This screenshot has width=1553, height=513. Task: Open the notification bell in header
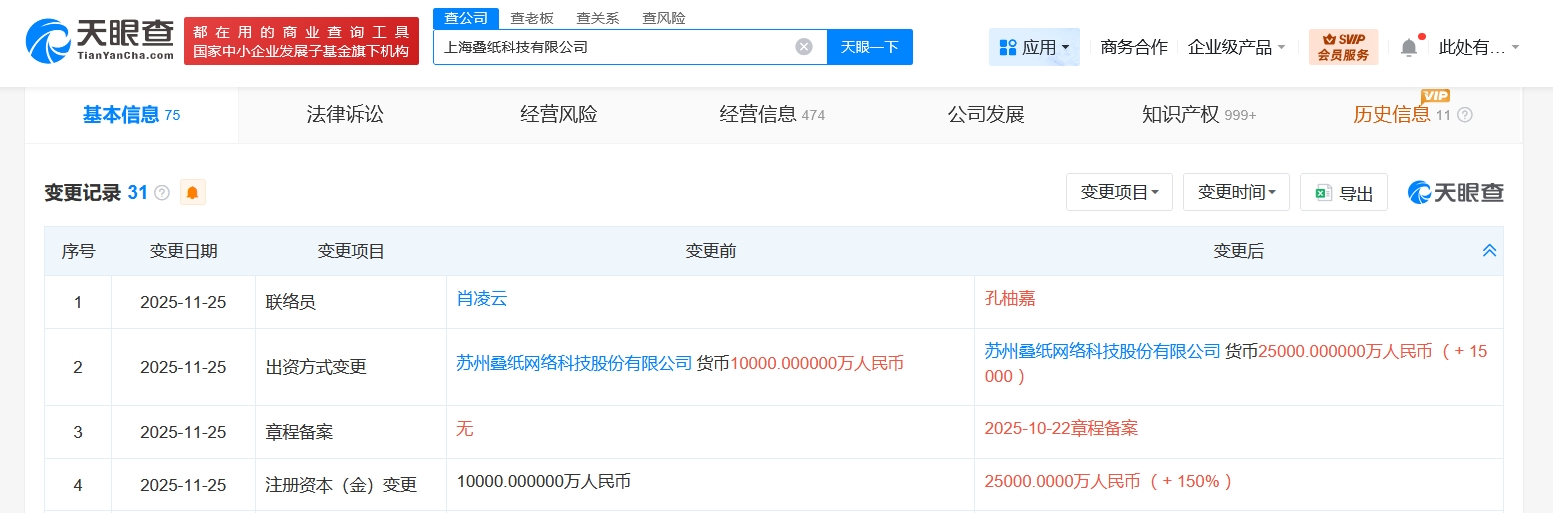pyautogui.click(x=1409, y=47)
